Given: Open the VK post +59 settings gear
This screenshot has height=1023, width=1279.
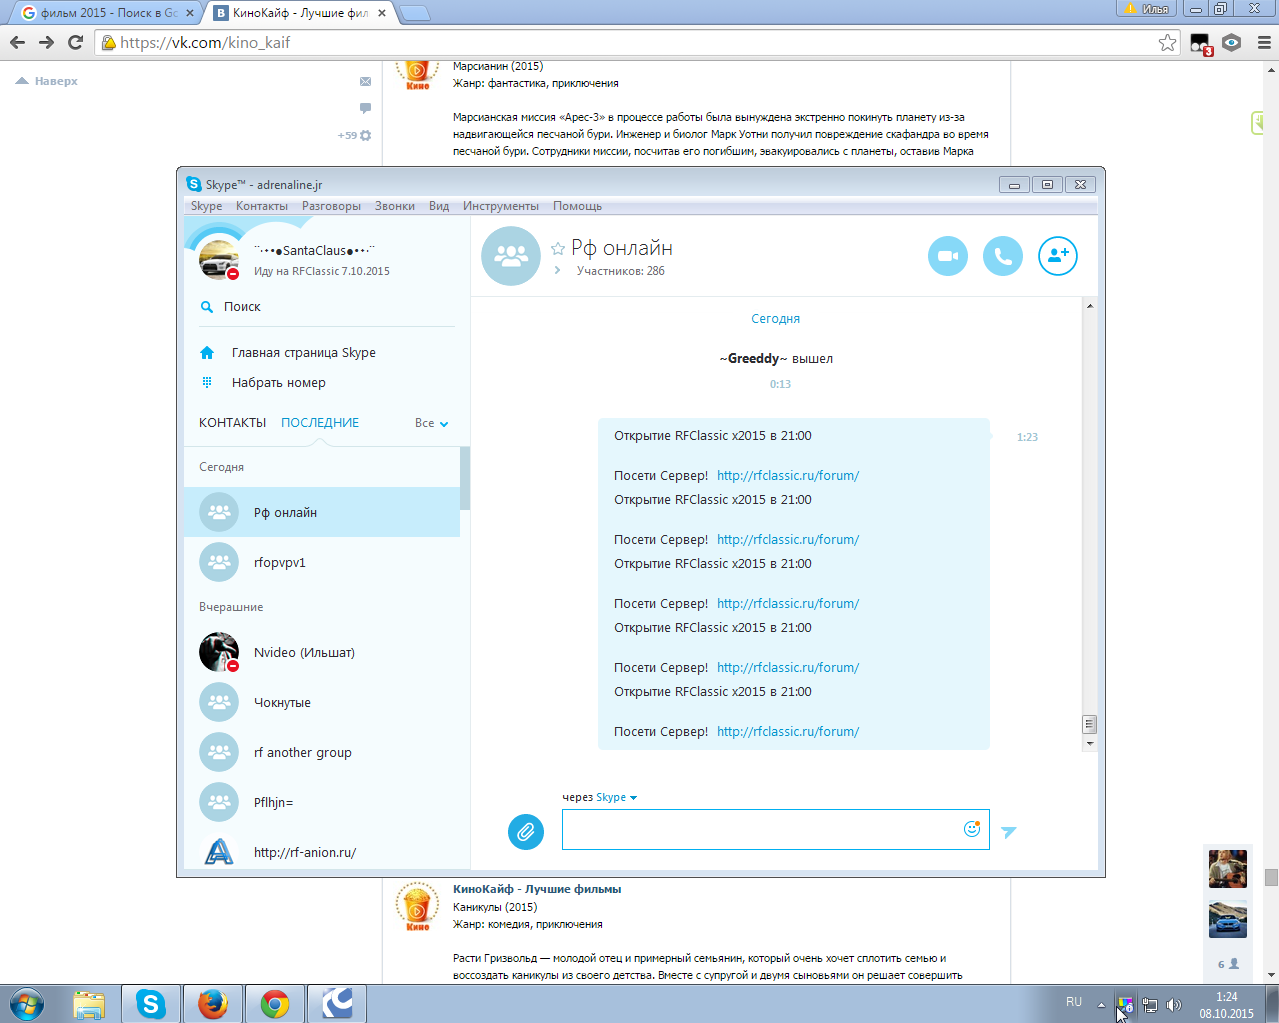Looking at the screenshot, I should [x=365, y=135].
